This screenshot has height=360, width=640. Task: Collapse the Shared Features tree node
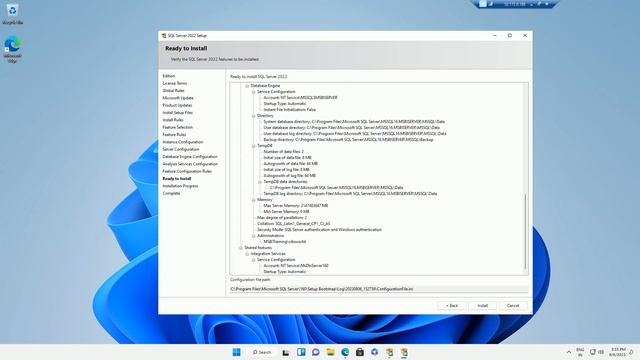point(240,248)
